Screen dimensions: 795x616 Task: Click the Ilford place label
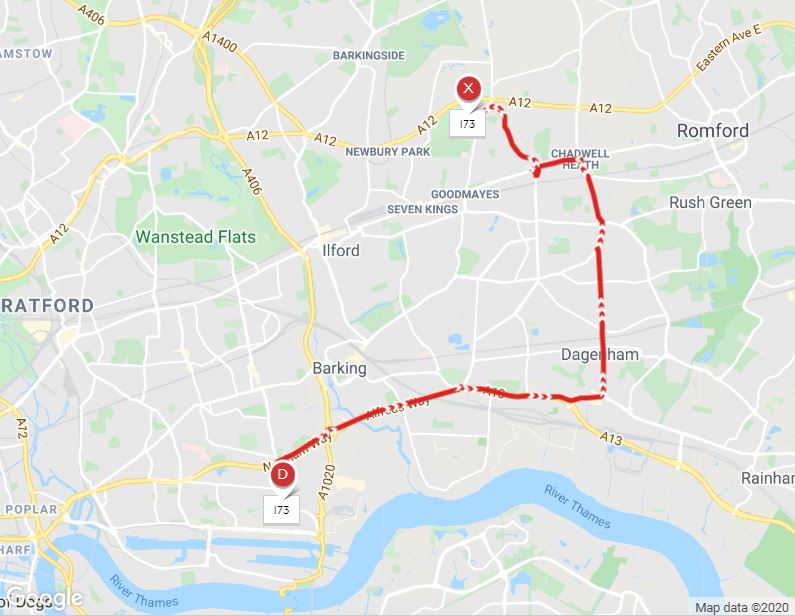[x=341, y=250]
